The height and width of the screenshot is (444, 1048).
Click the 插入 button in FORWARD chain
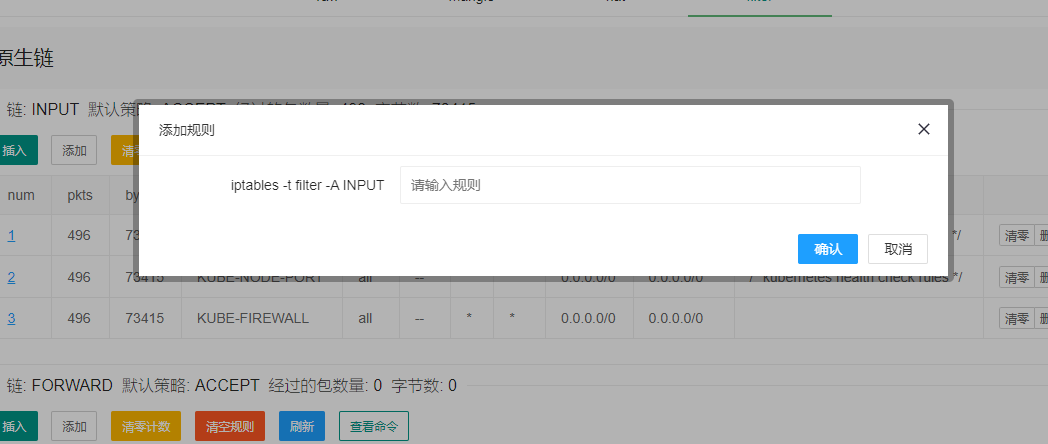tap(17, 426)
